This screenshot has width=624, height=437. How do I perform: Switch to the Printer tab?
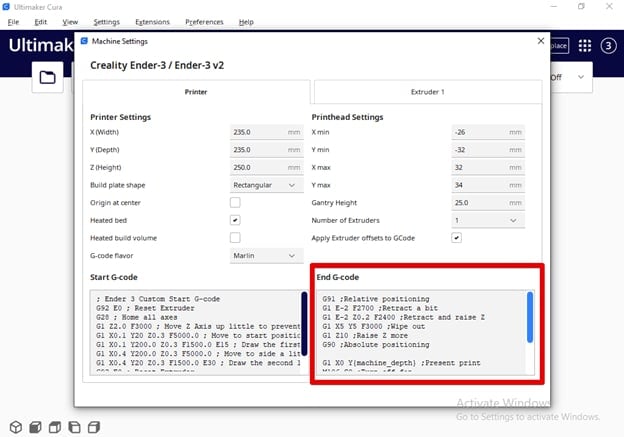pyautogui.click(x=196, y=92)
